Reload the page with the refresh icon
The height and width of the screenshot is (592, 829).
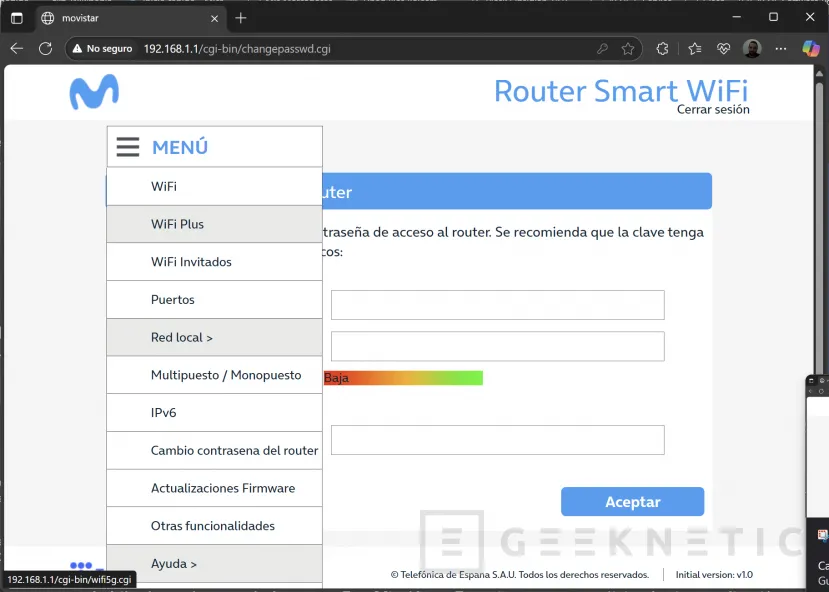click(45, 49)
